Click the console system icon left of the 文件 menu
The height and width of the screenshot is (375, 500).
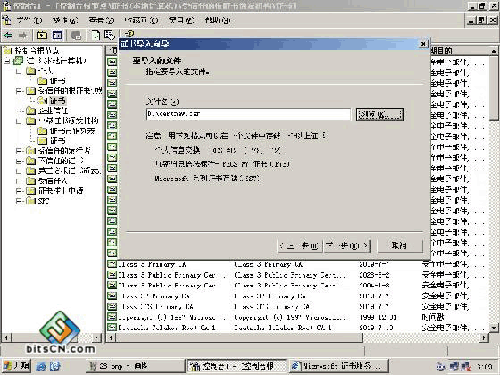(x=7, y=20)
